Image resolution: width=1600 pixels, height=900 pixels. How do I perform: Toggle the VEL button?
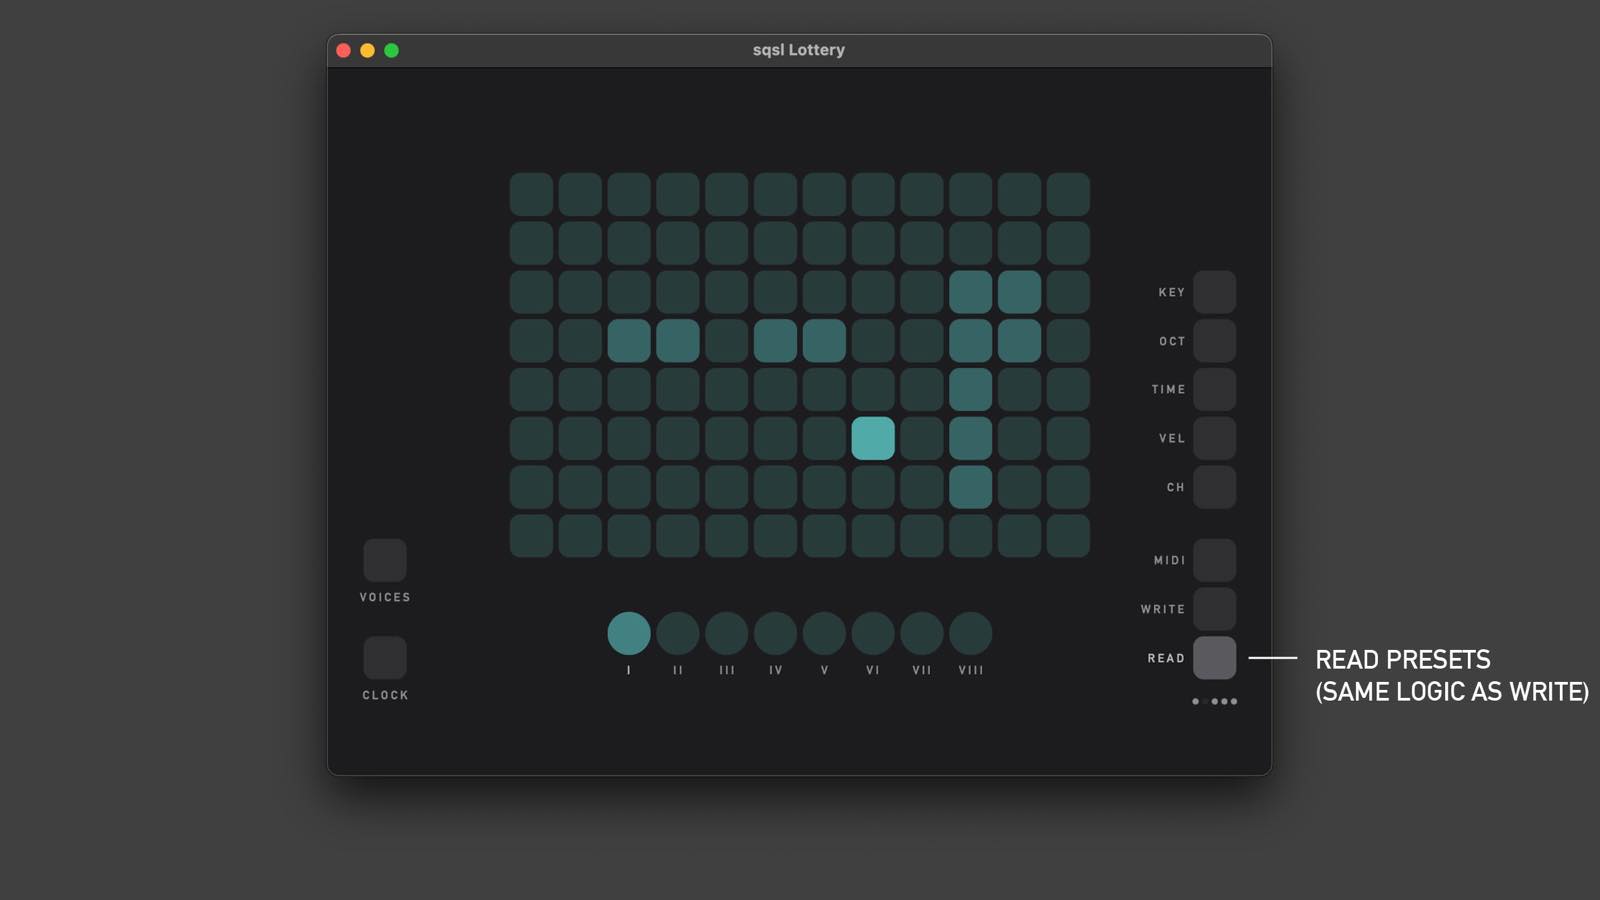[1214, 438]
